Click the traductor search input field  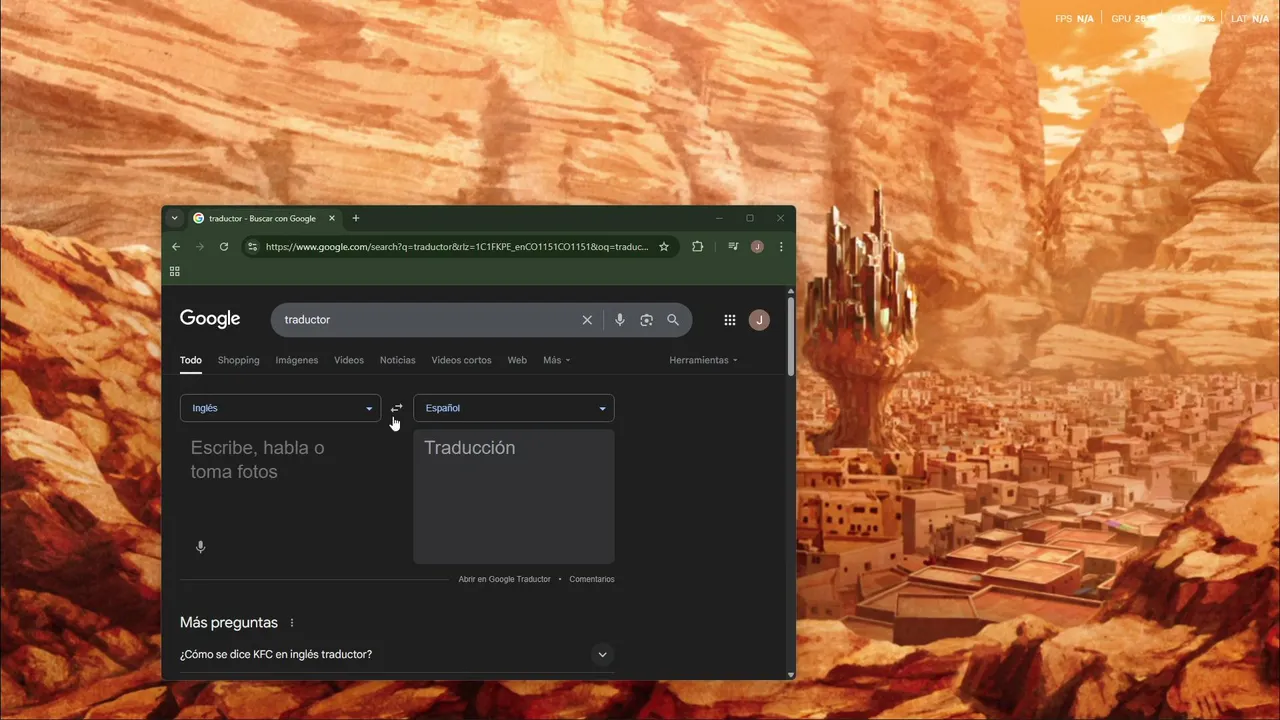click(x=428, y=320)
